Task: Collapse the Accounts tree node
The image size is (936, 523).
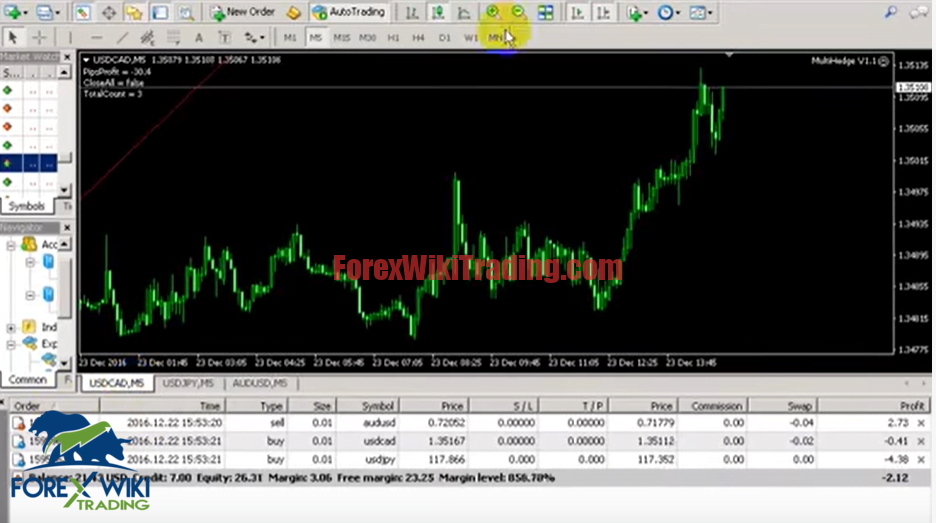Action: pos(11,245)
